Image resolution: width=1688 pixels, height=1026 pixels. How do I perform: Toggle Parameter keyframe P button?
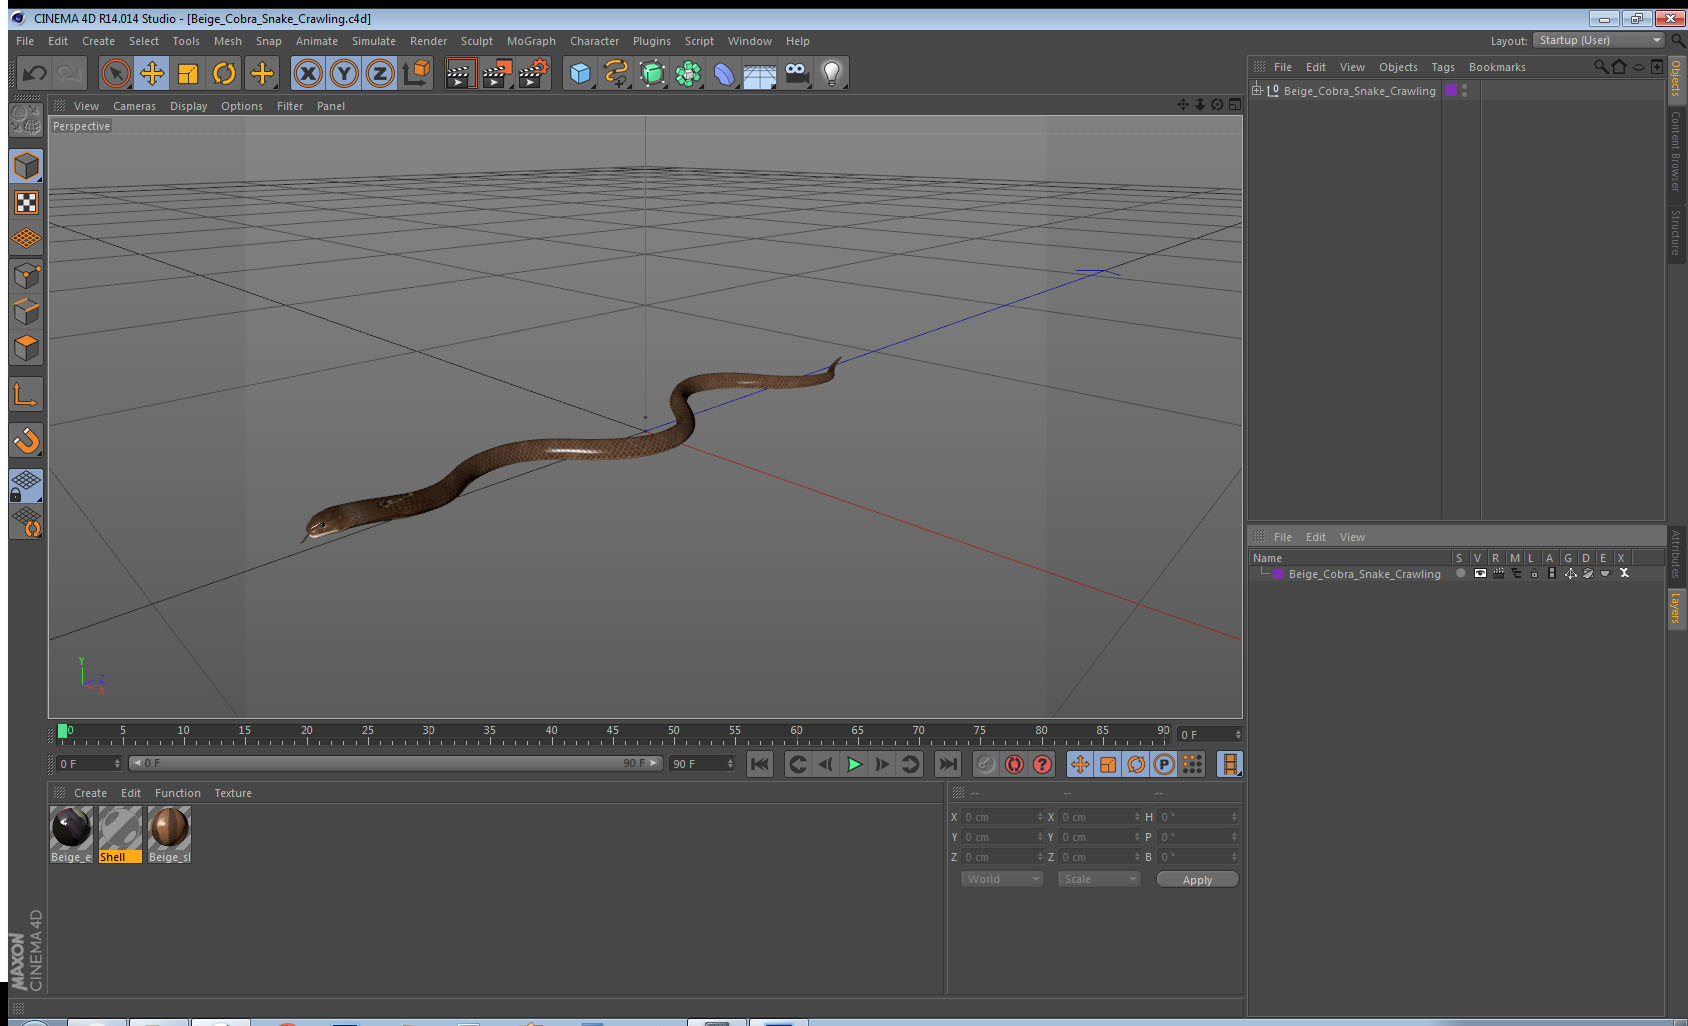coord(1164,764)
